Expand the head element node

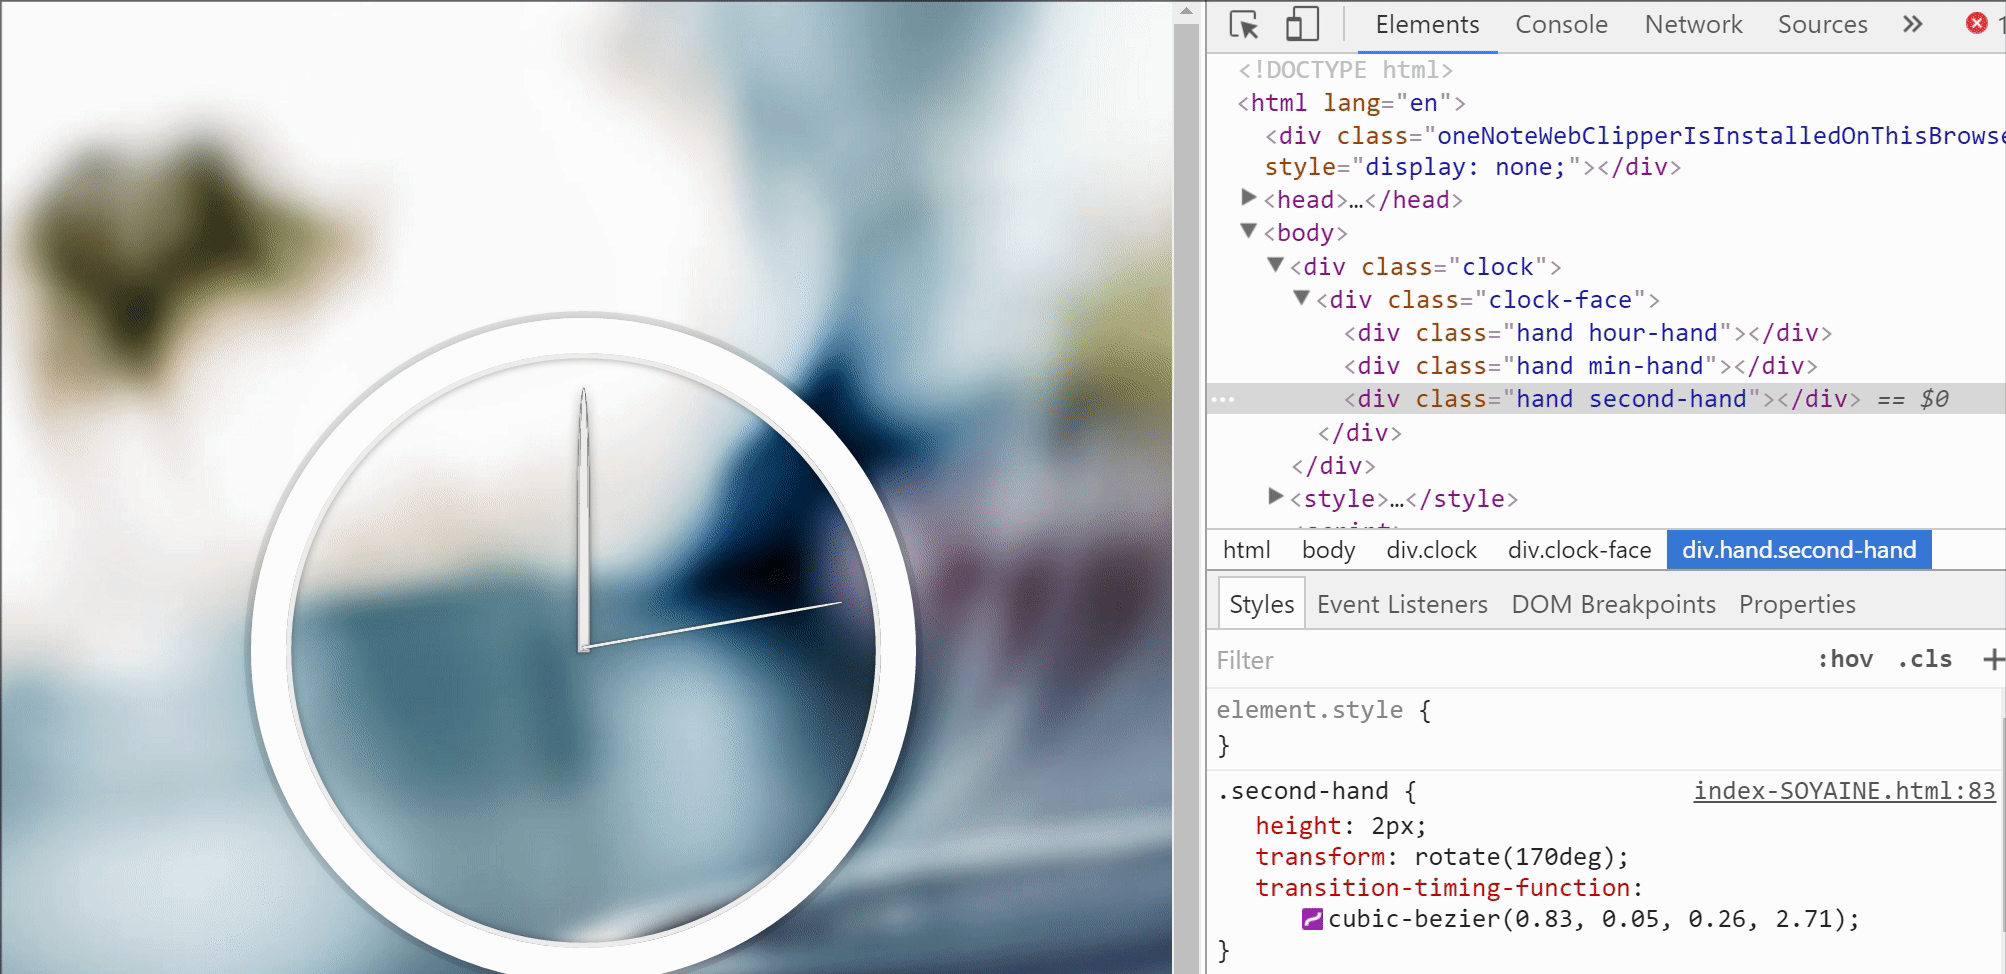[x=1249, y=198]
